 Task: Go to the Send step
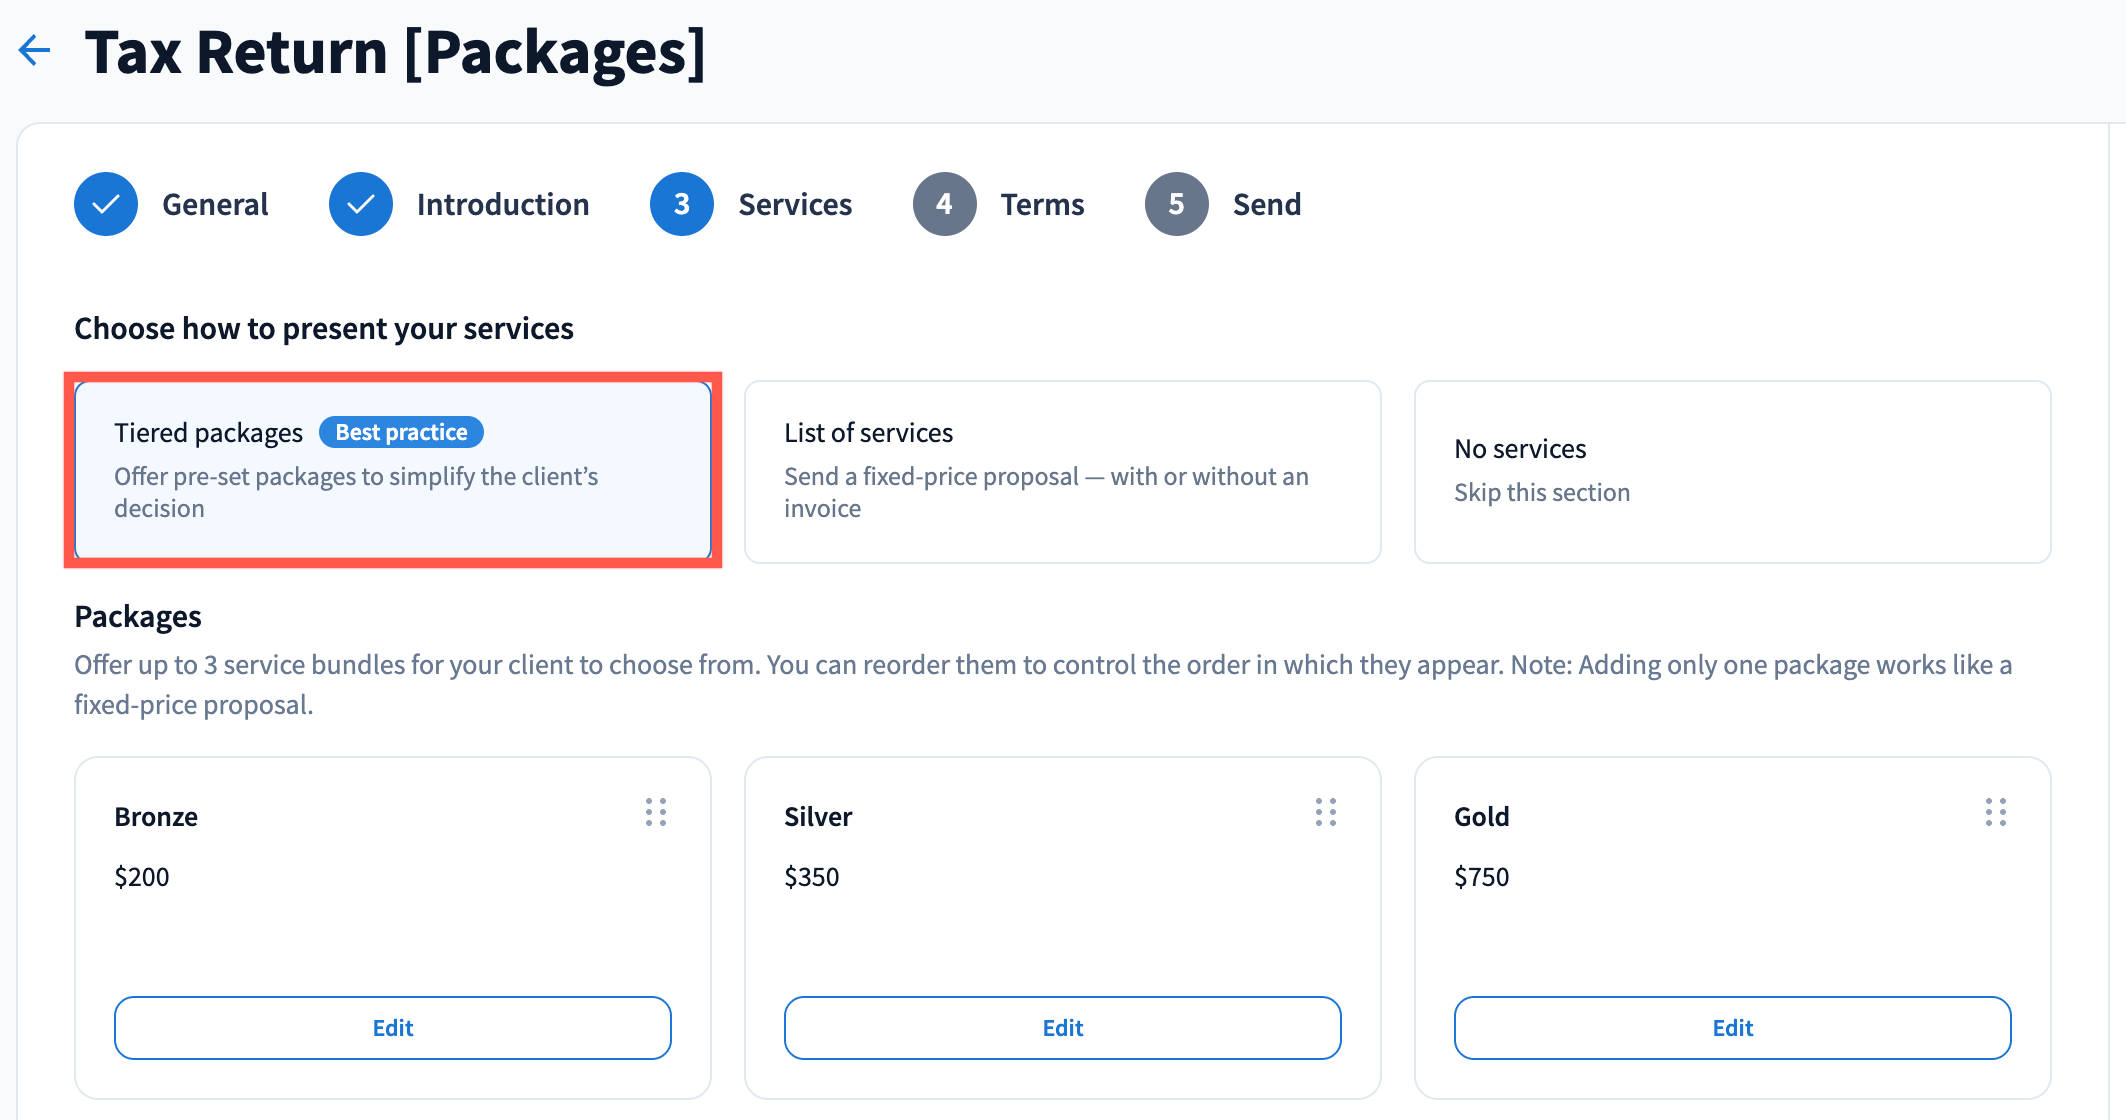(1267, 204)
